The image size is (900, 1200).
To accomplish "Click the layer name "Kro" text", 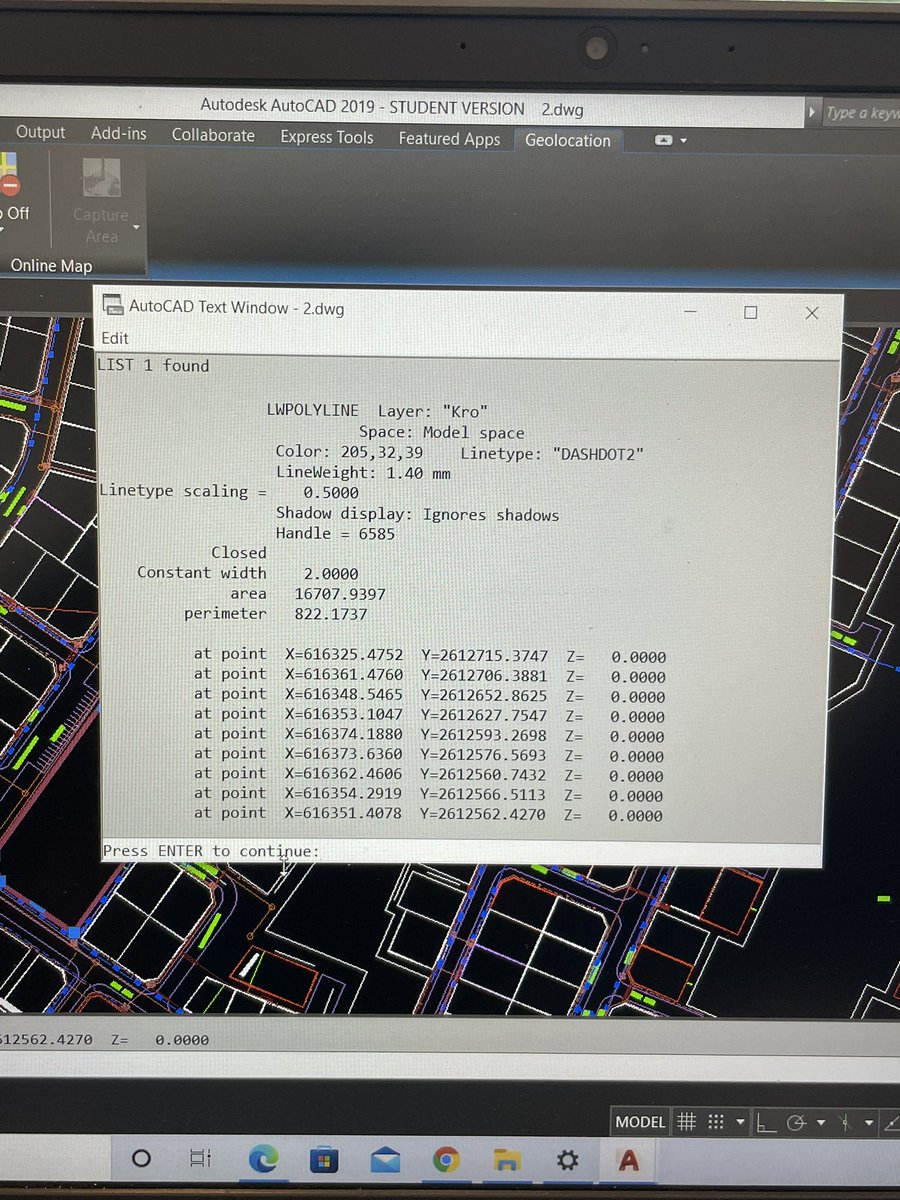I will [467, 411].
